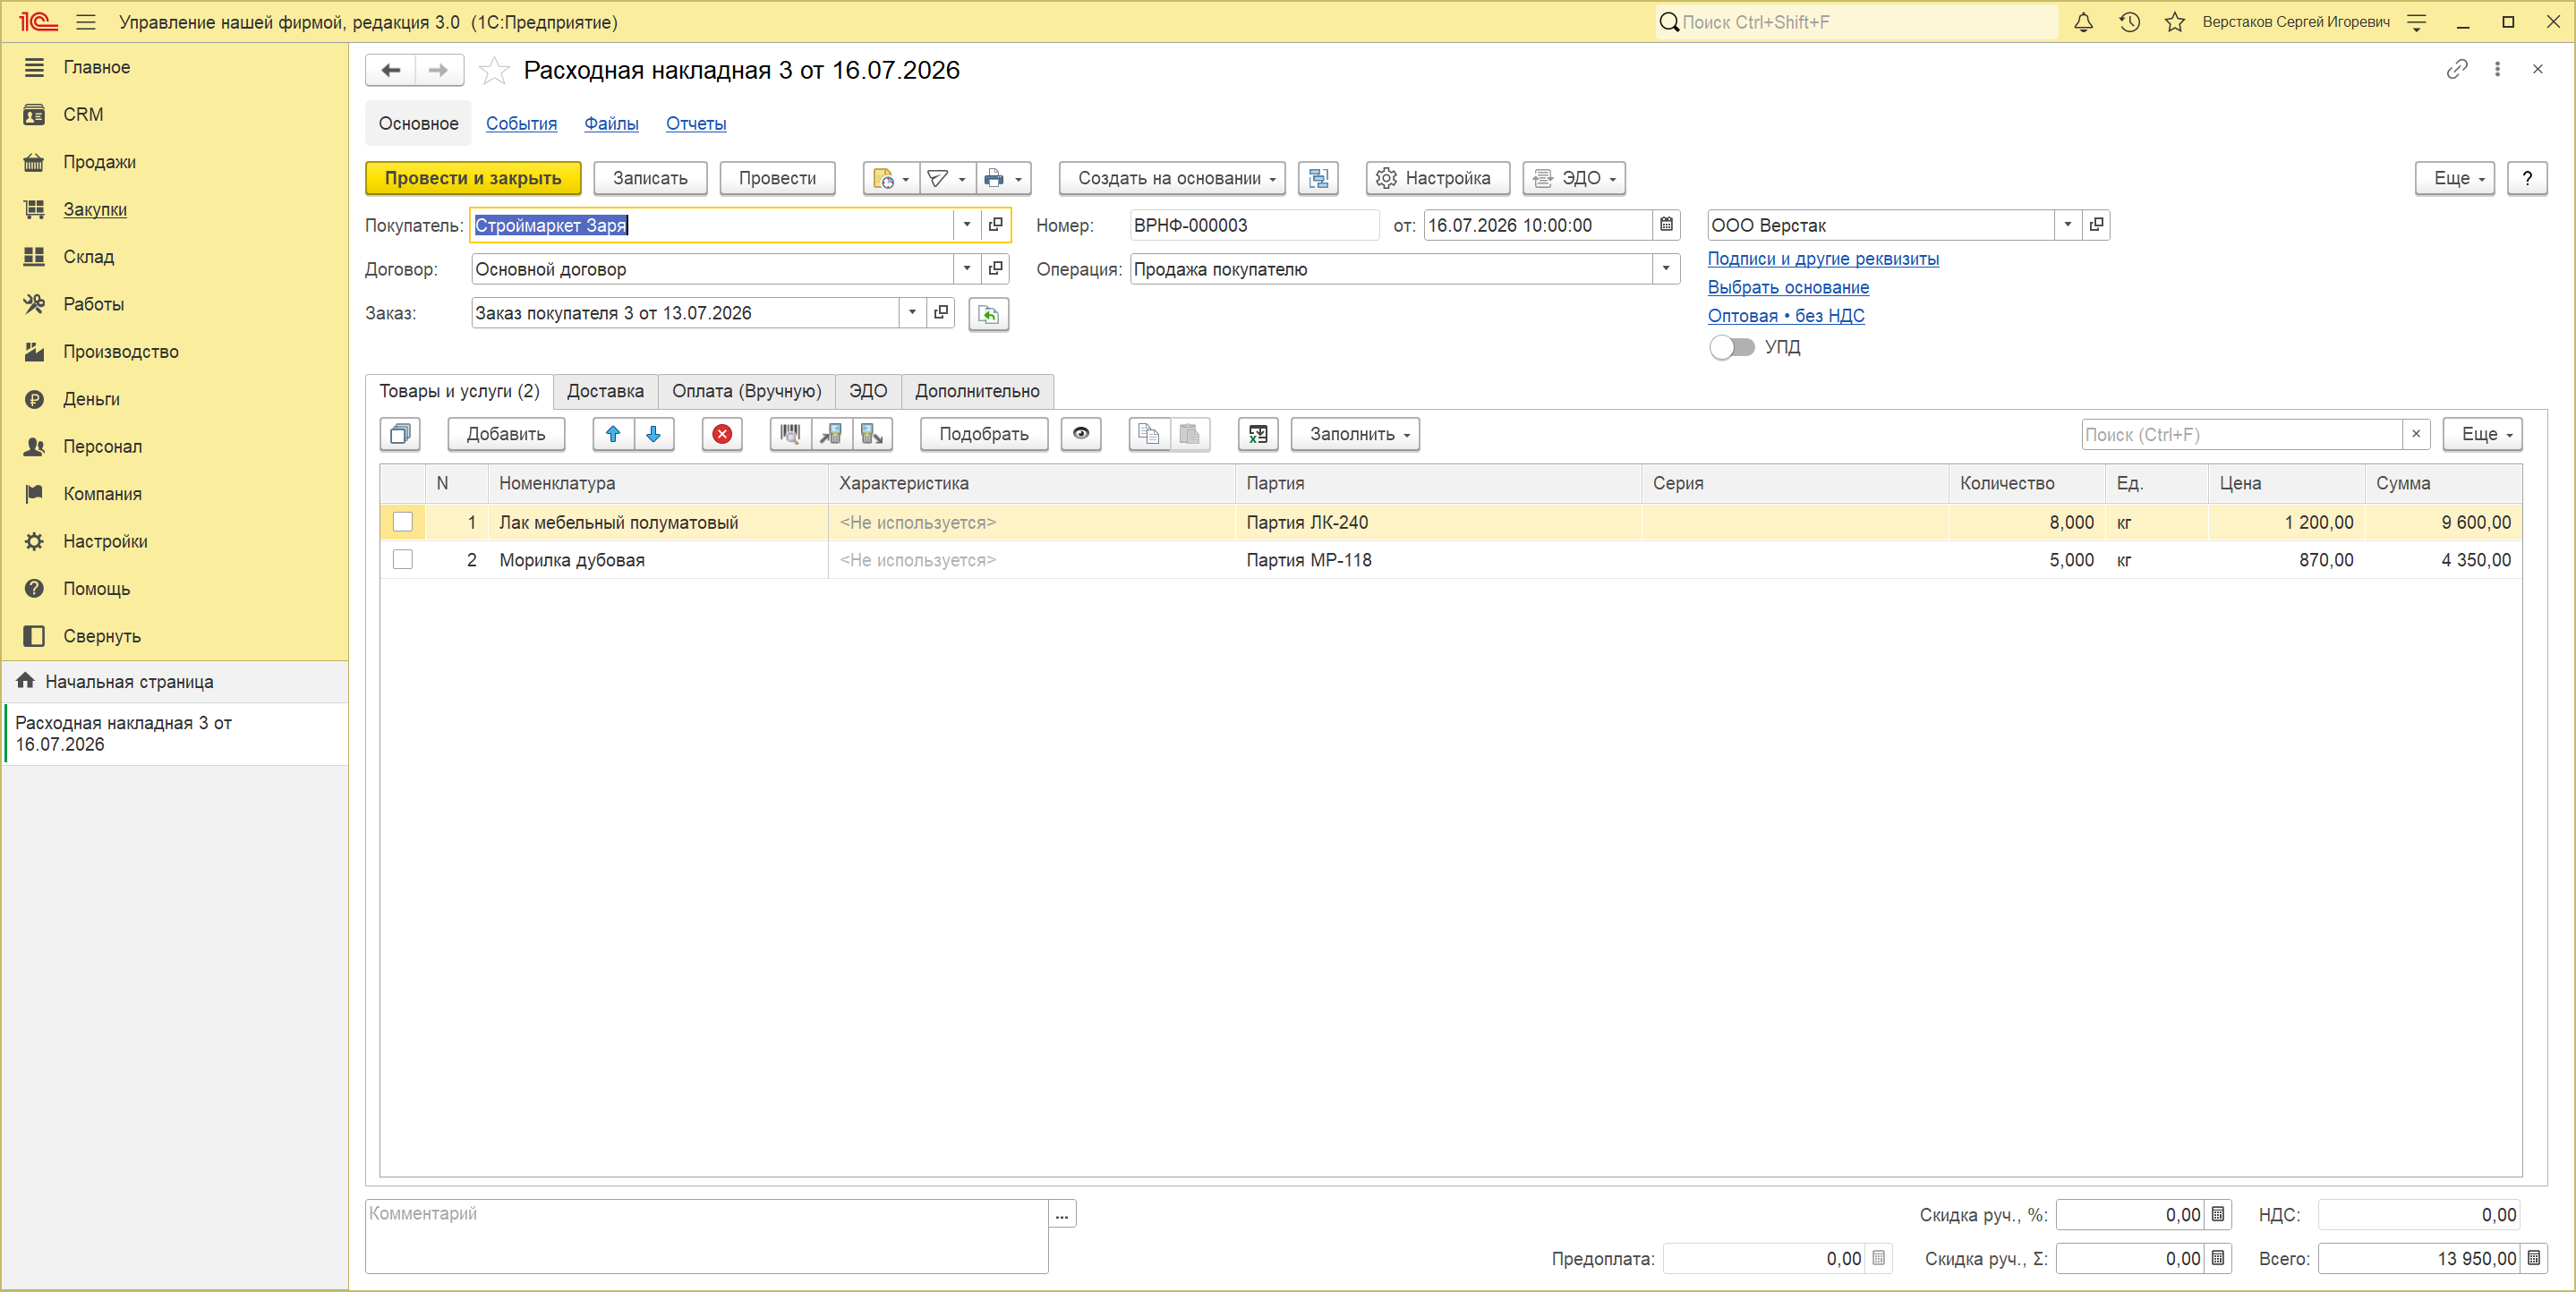Expand the Договор dropdown list
2576x1292 pixels.
(x=967, y=269)
